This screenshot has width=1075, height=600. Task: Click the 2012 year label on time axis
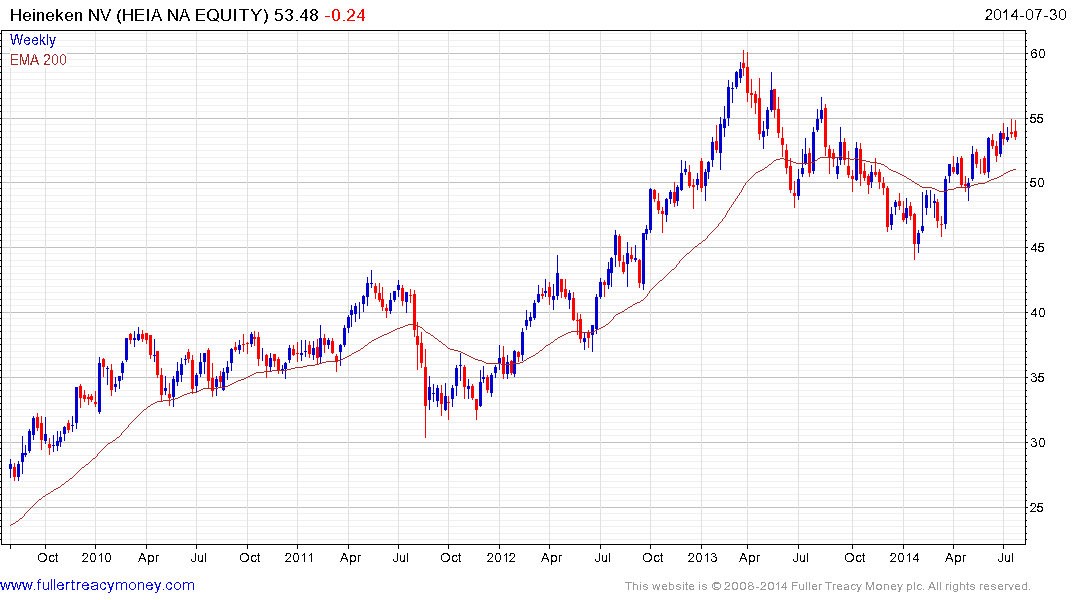(x=501, y=557)
